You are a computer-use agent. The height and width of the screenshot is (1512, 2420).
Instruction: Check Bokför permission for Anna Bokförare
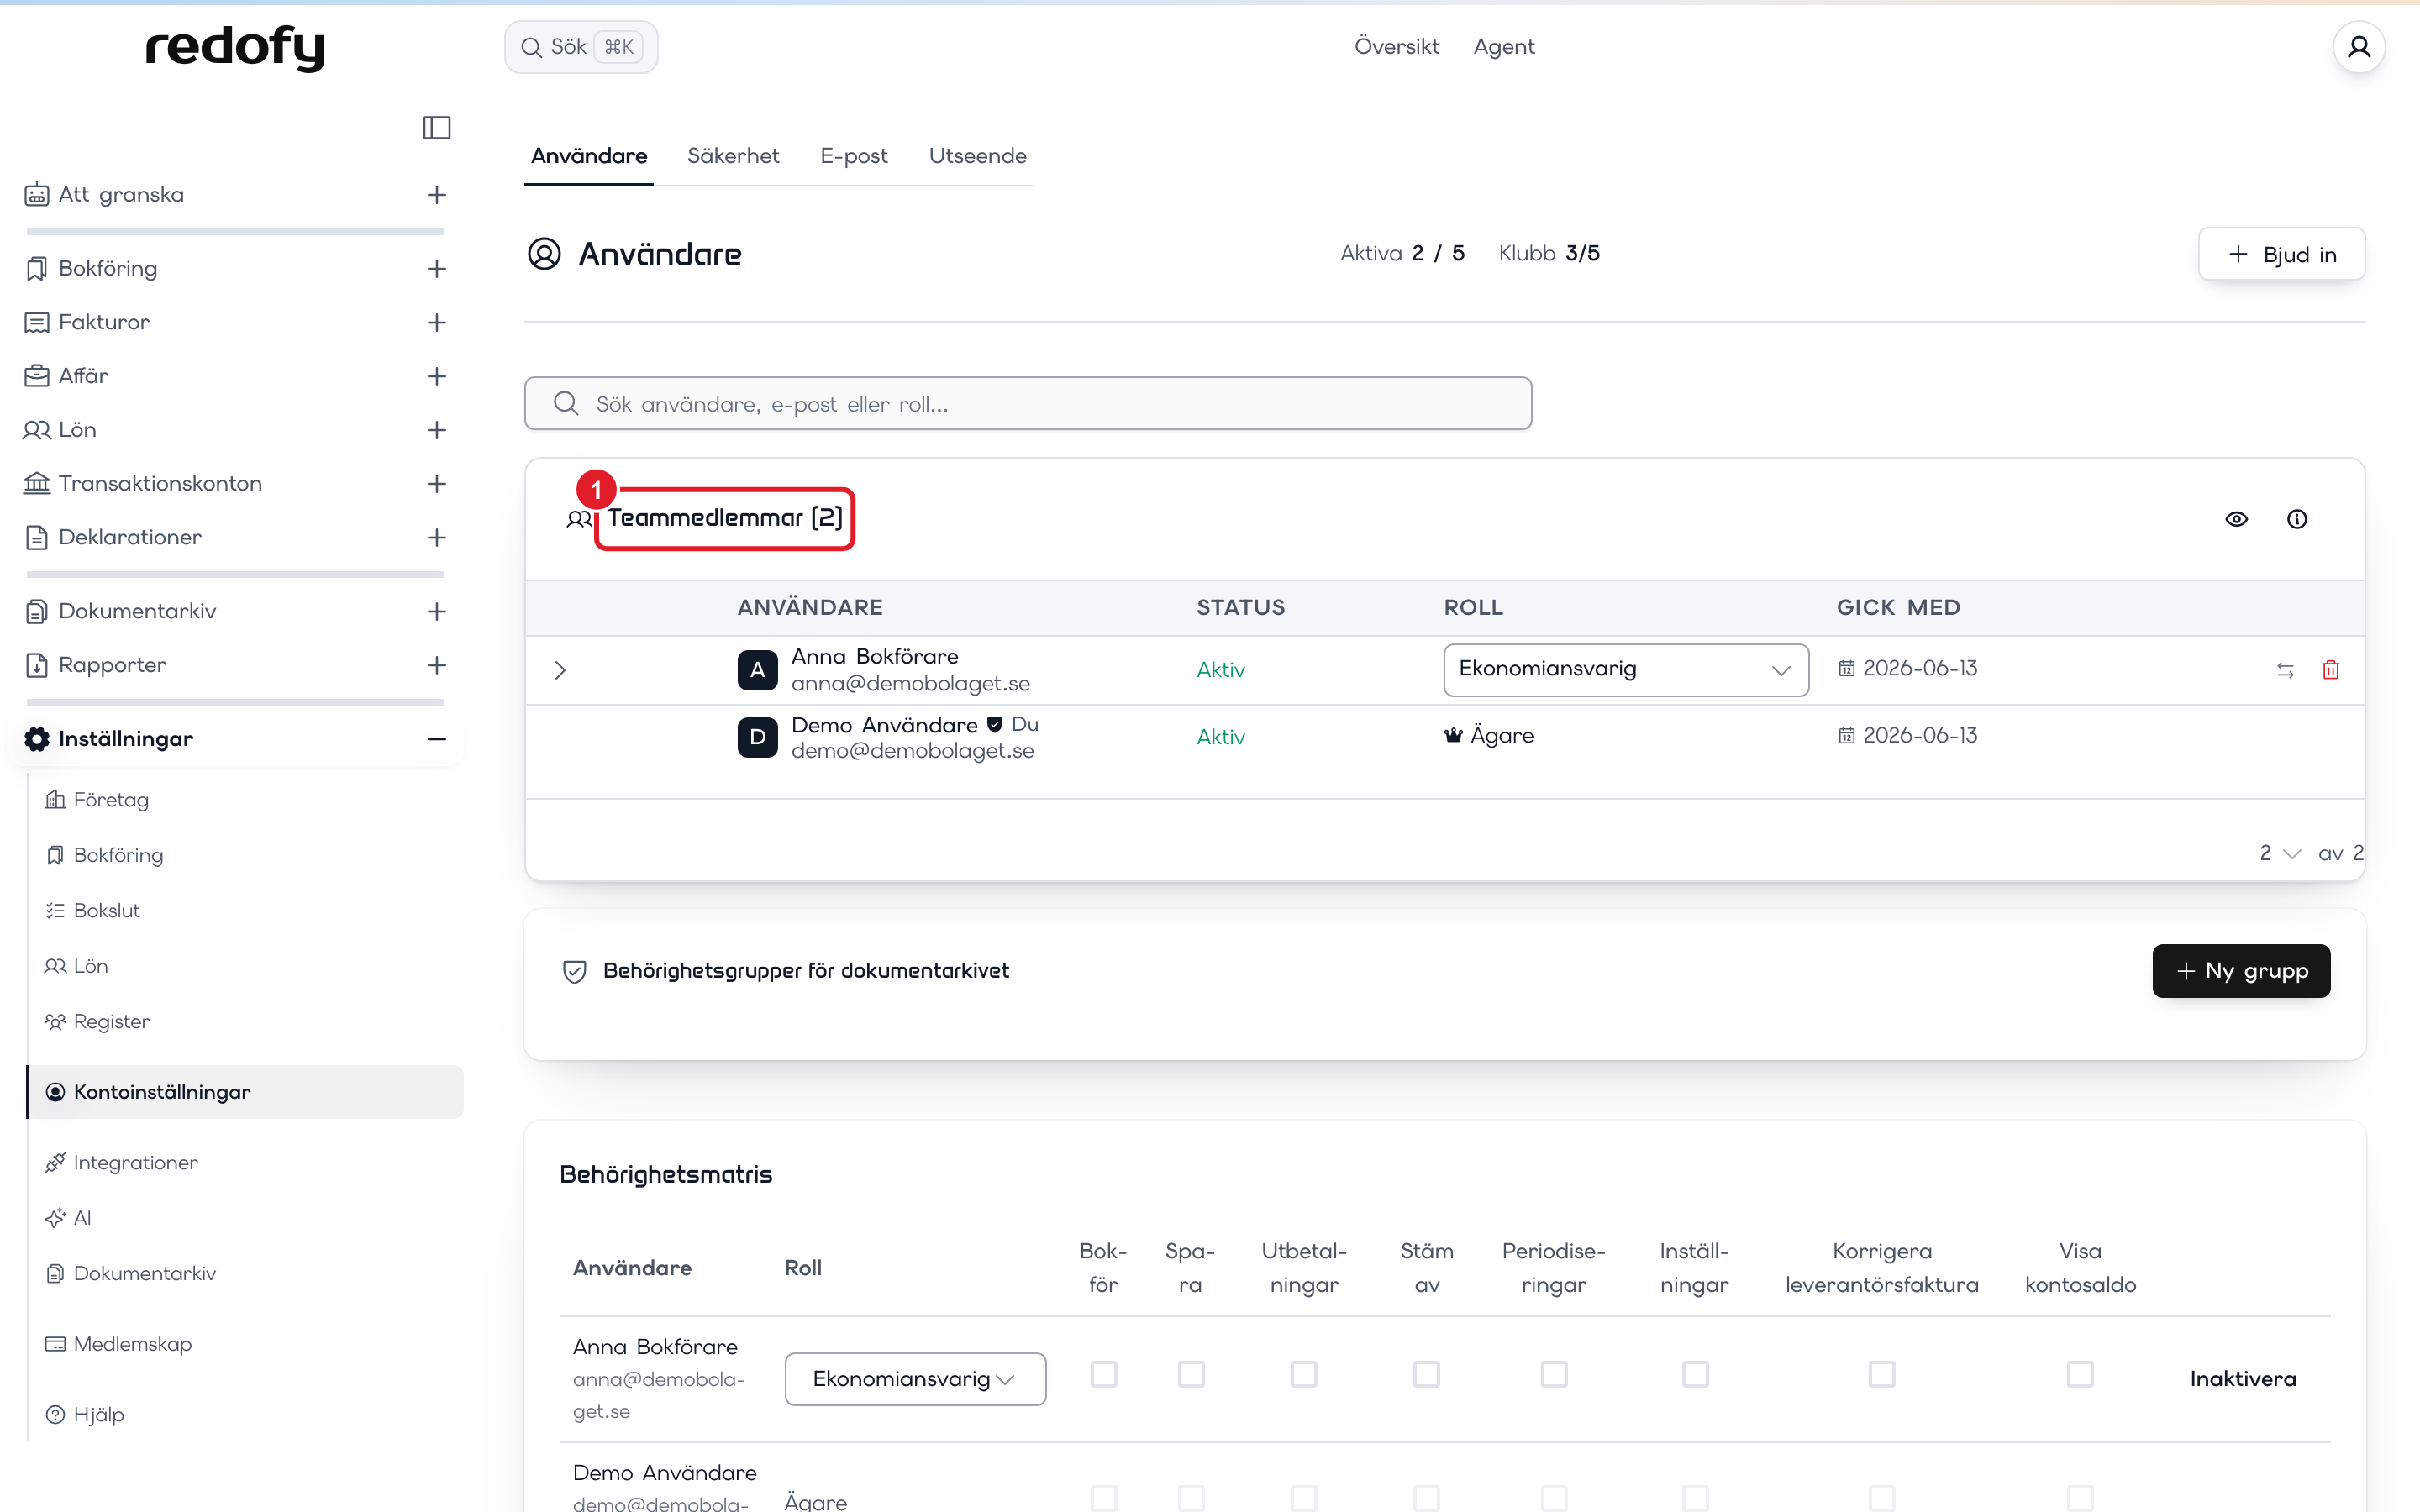(x=1103, y=1374)
